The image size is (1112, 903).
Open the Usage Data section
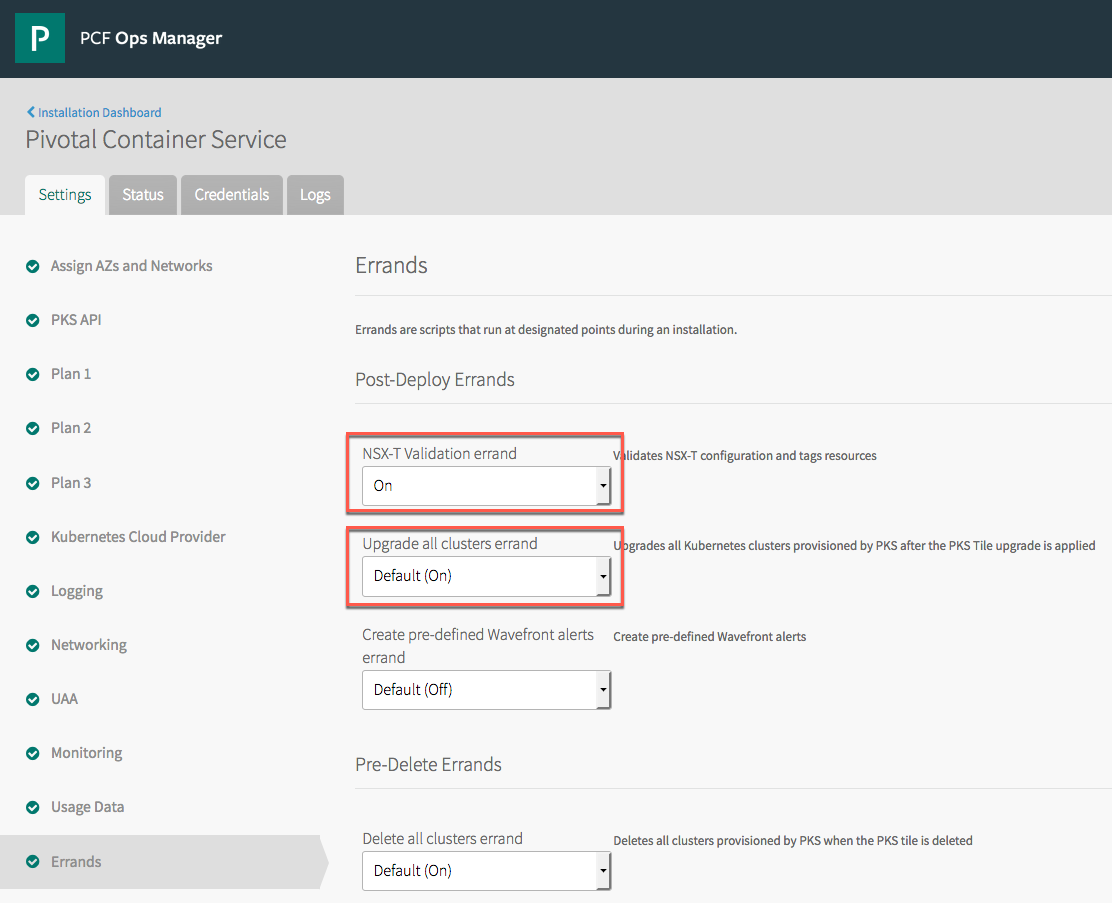tap(88, 807)
